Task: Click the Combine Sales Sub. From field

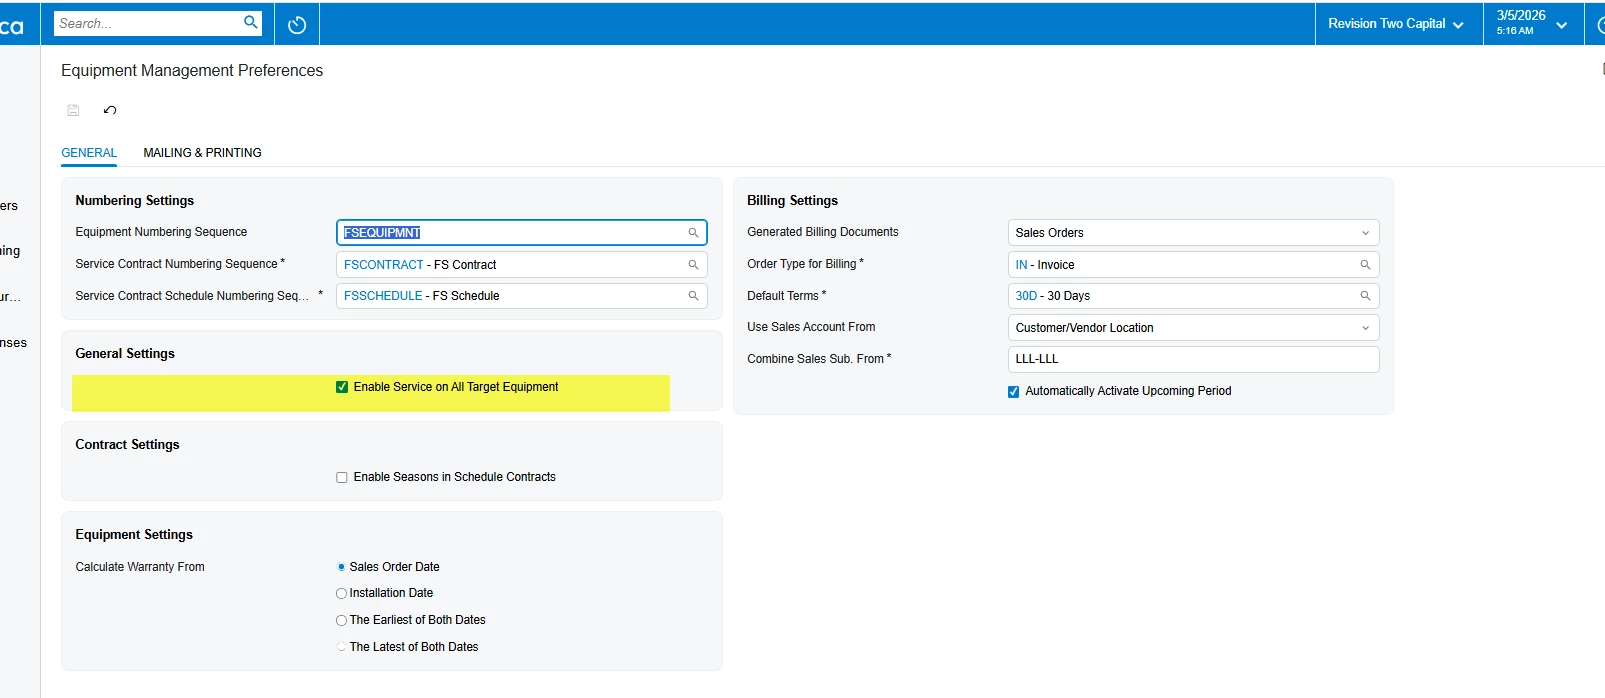Action: point(1193,359)
